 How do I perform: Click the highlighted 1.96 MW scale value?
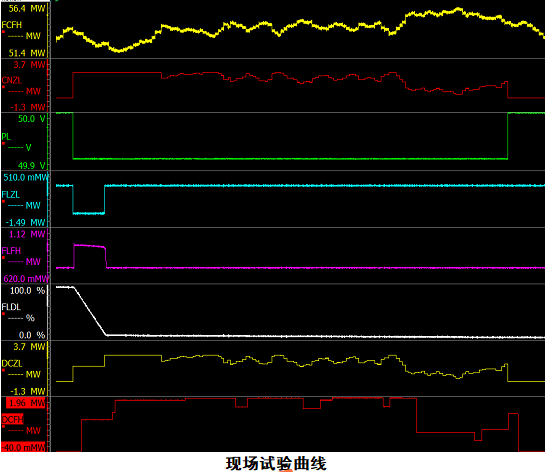point(27,403)
